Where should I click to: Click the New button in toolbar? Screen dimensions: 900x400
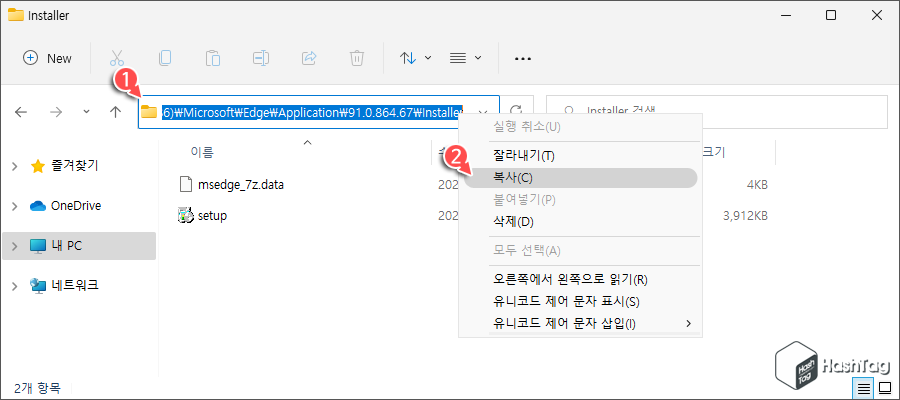point(48,58)
